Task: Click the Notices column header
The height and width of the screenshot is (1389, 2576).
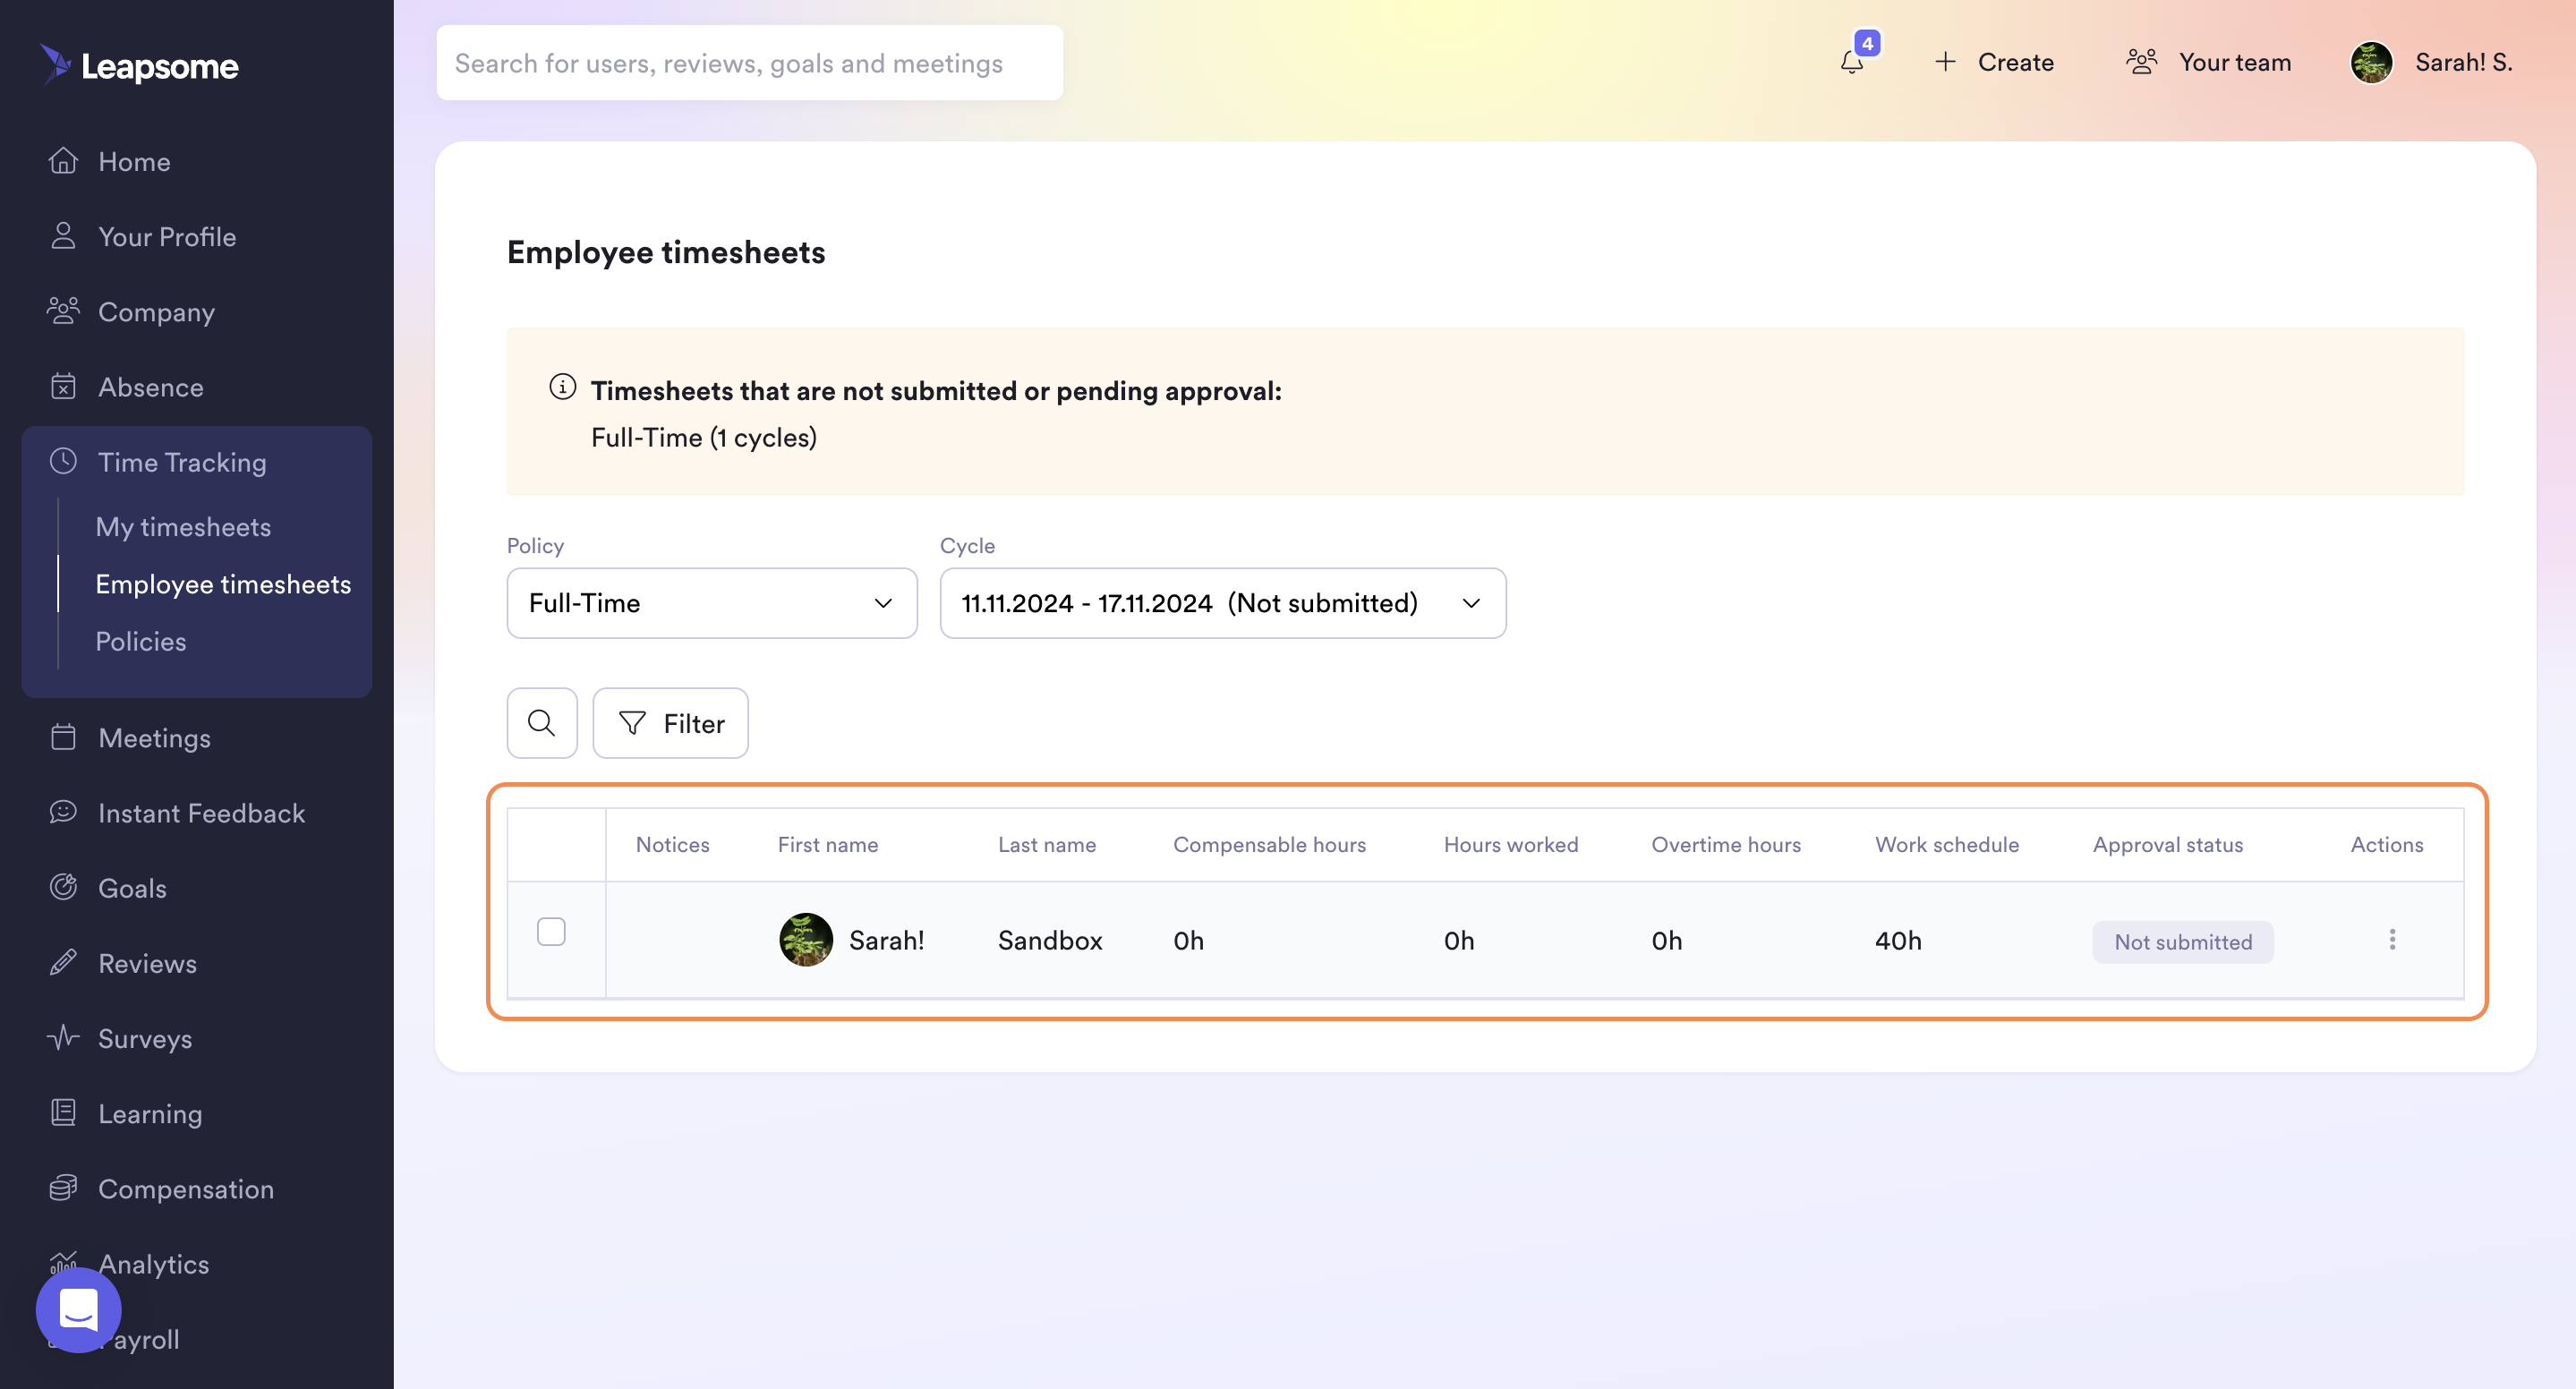Action: click(x=672, y=845)
